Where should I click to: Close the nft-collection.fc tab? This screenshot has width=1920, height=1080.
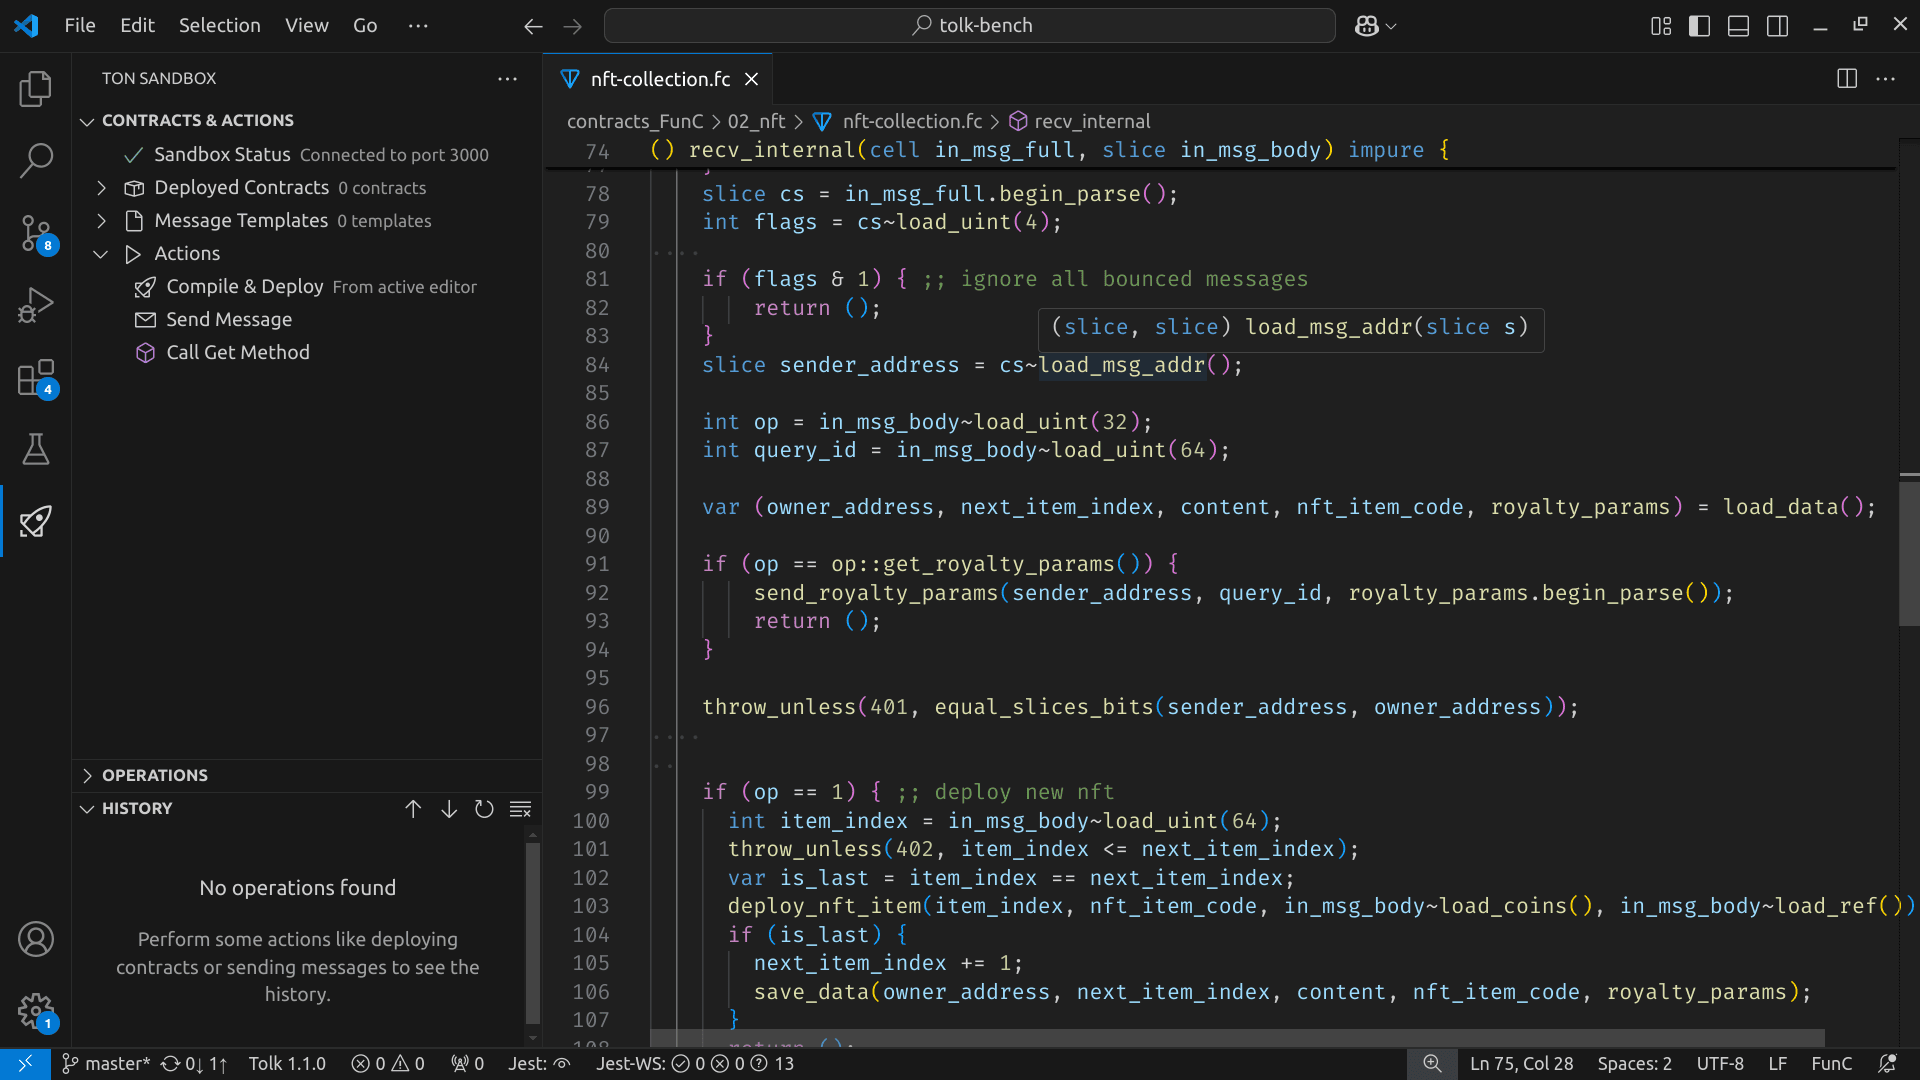752,79
